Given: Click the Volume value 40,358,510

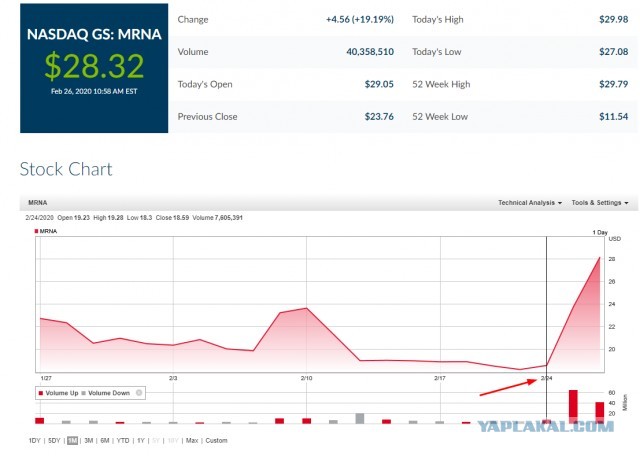Looking at the screenshot, I should coord(370,51).
